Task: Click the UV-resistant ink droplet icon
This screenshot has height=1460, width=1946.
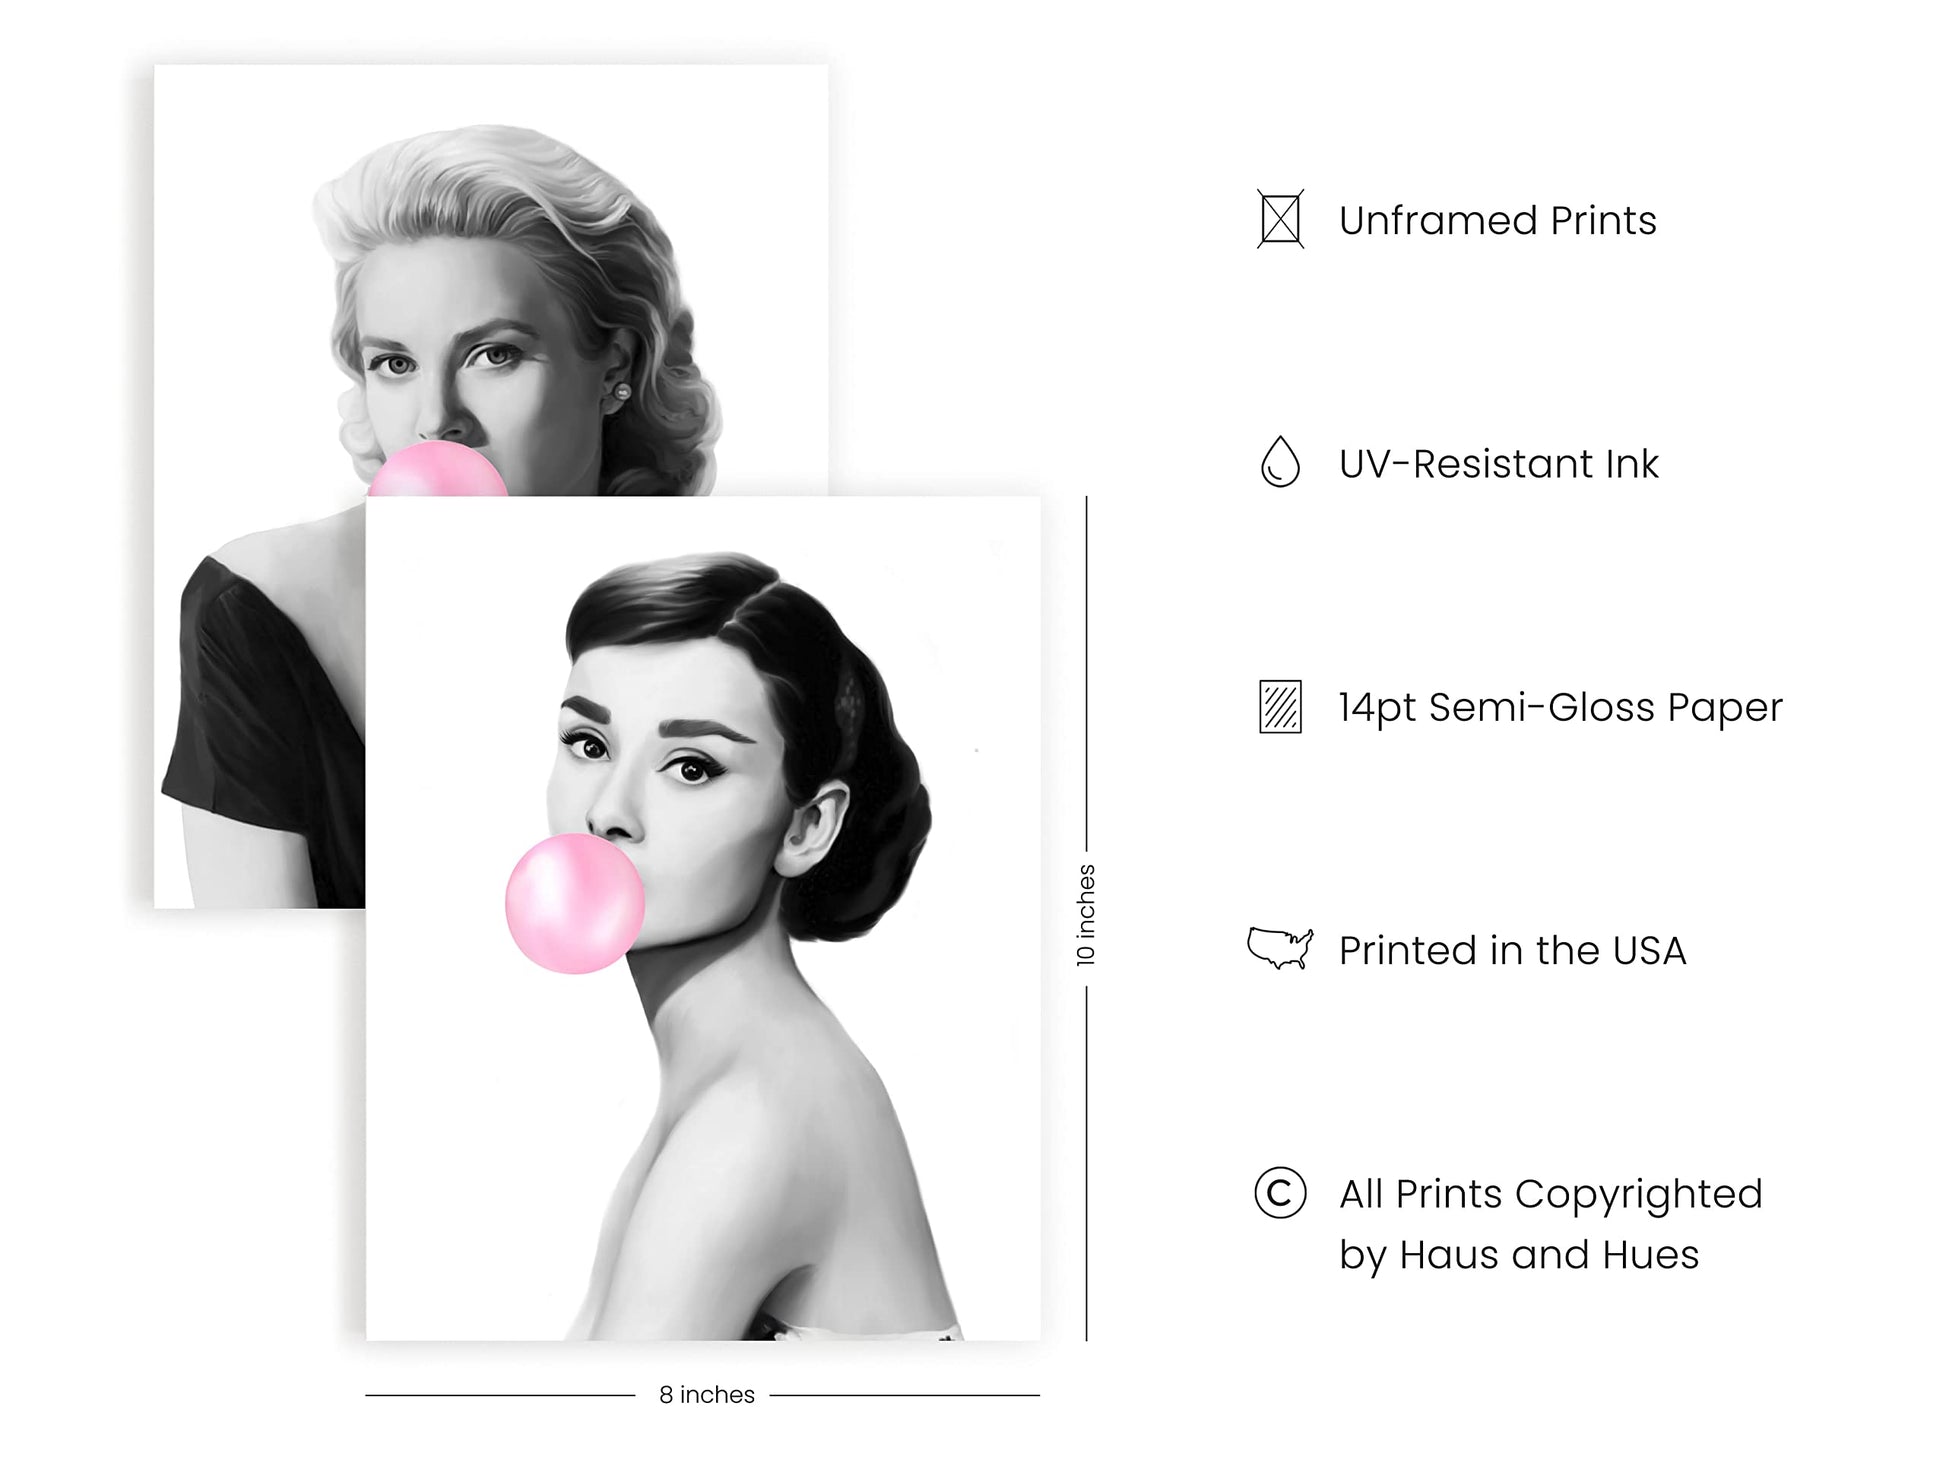Action: (x=1280, y=462)
